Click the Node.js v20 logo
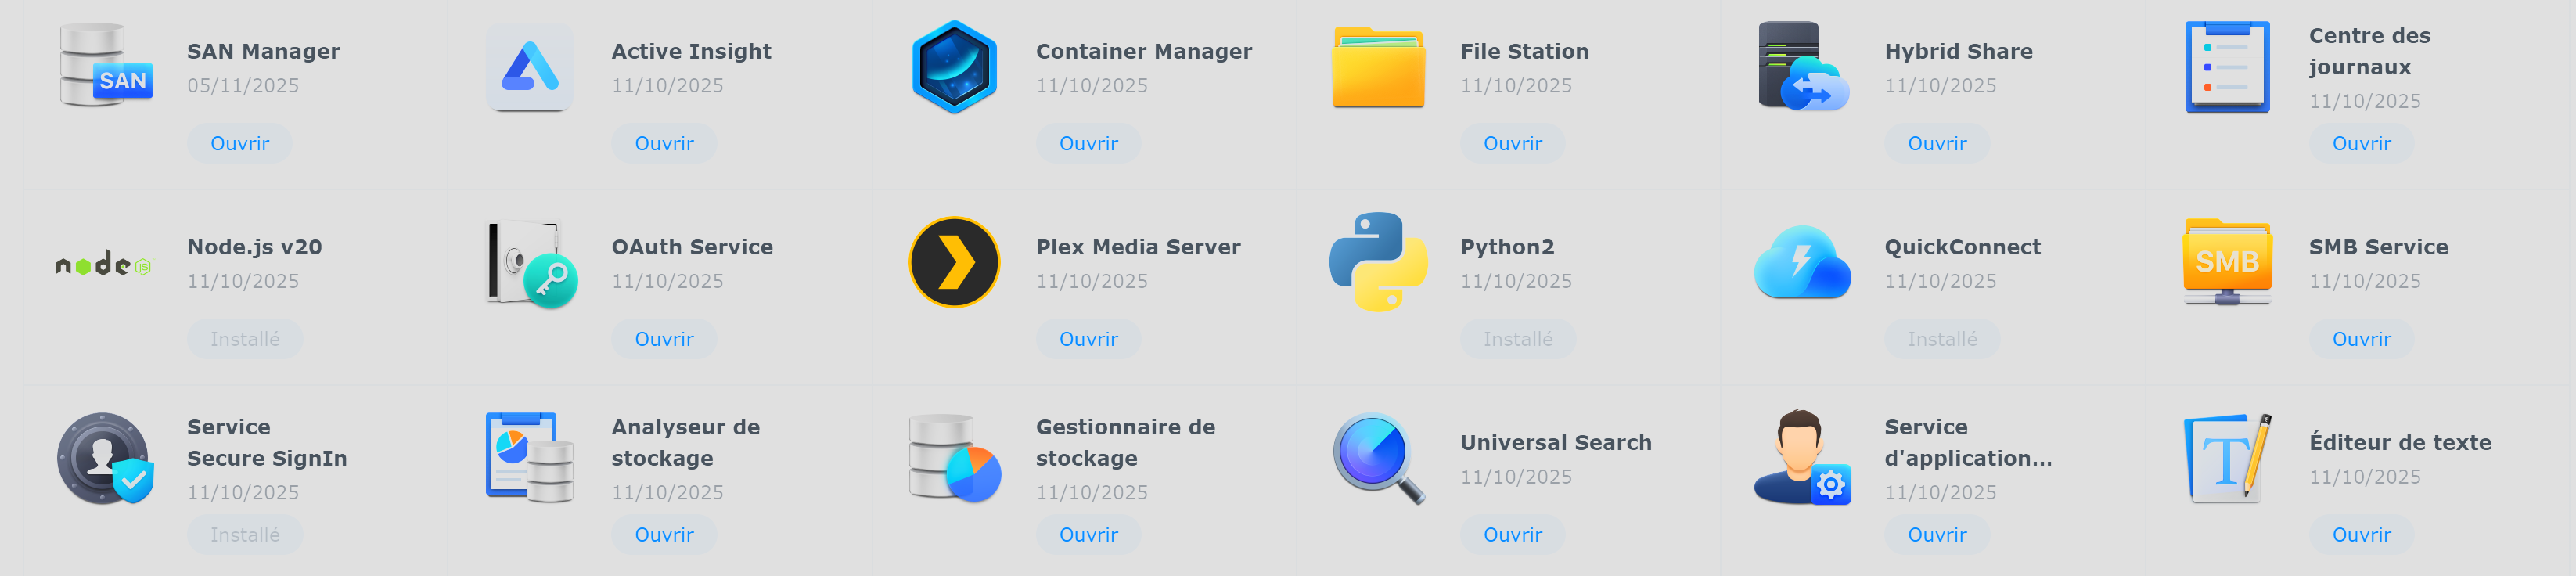 click(x=104, y=264)
